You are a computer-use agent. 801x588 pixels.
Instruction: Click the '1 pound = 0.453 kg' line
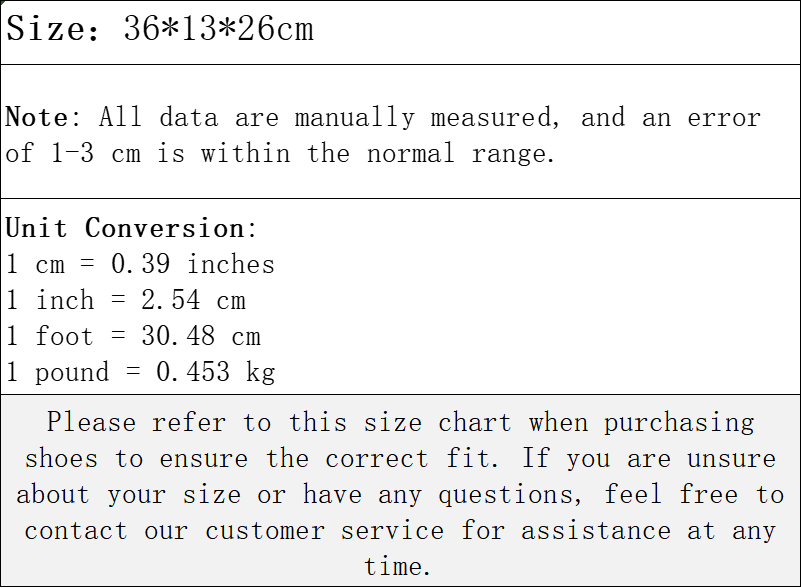[x=141, y=372]
